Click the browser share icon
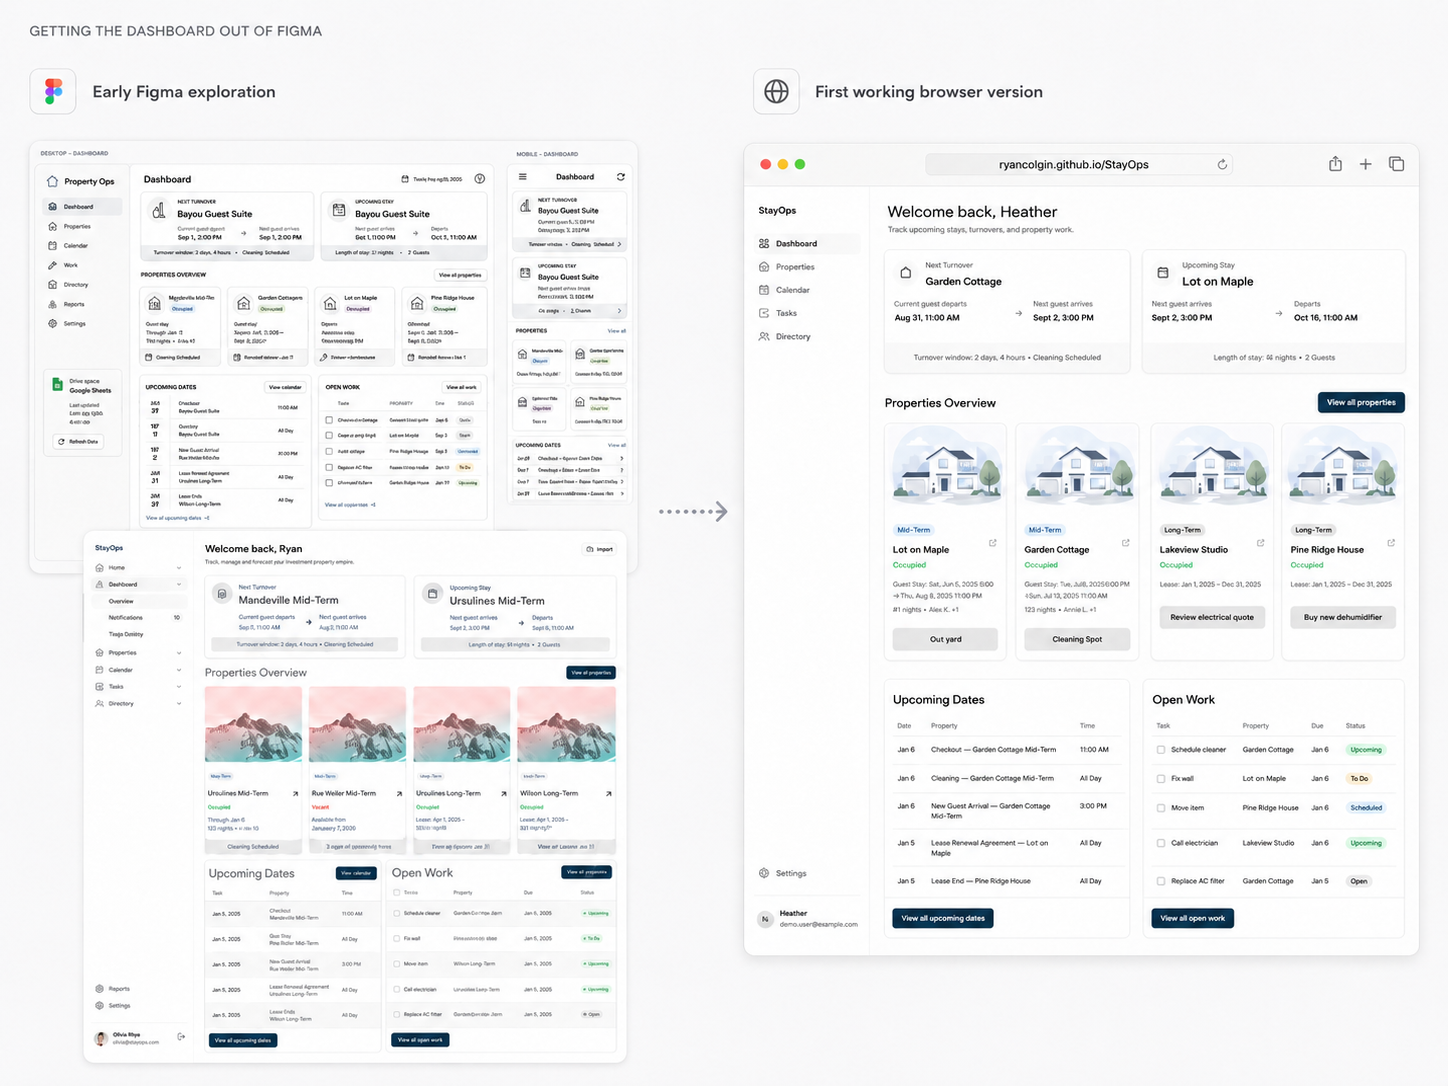Screen dimensions: 1448x1086 (1335, 164)
